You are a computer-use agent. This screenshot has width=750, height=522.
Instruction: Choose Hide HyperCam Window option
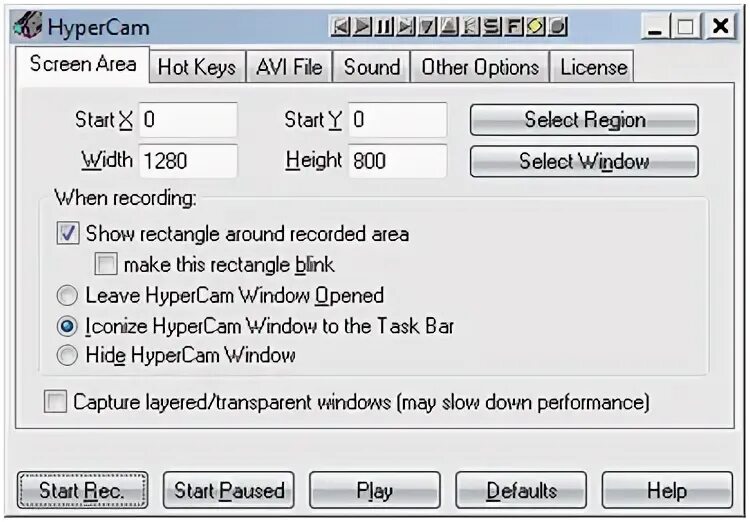[67, 355]
